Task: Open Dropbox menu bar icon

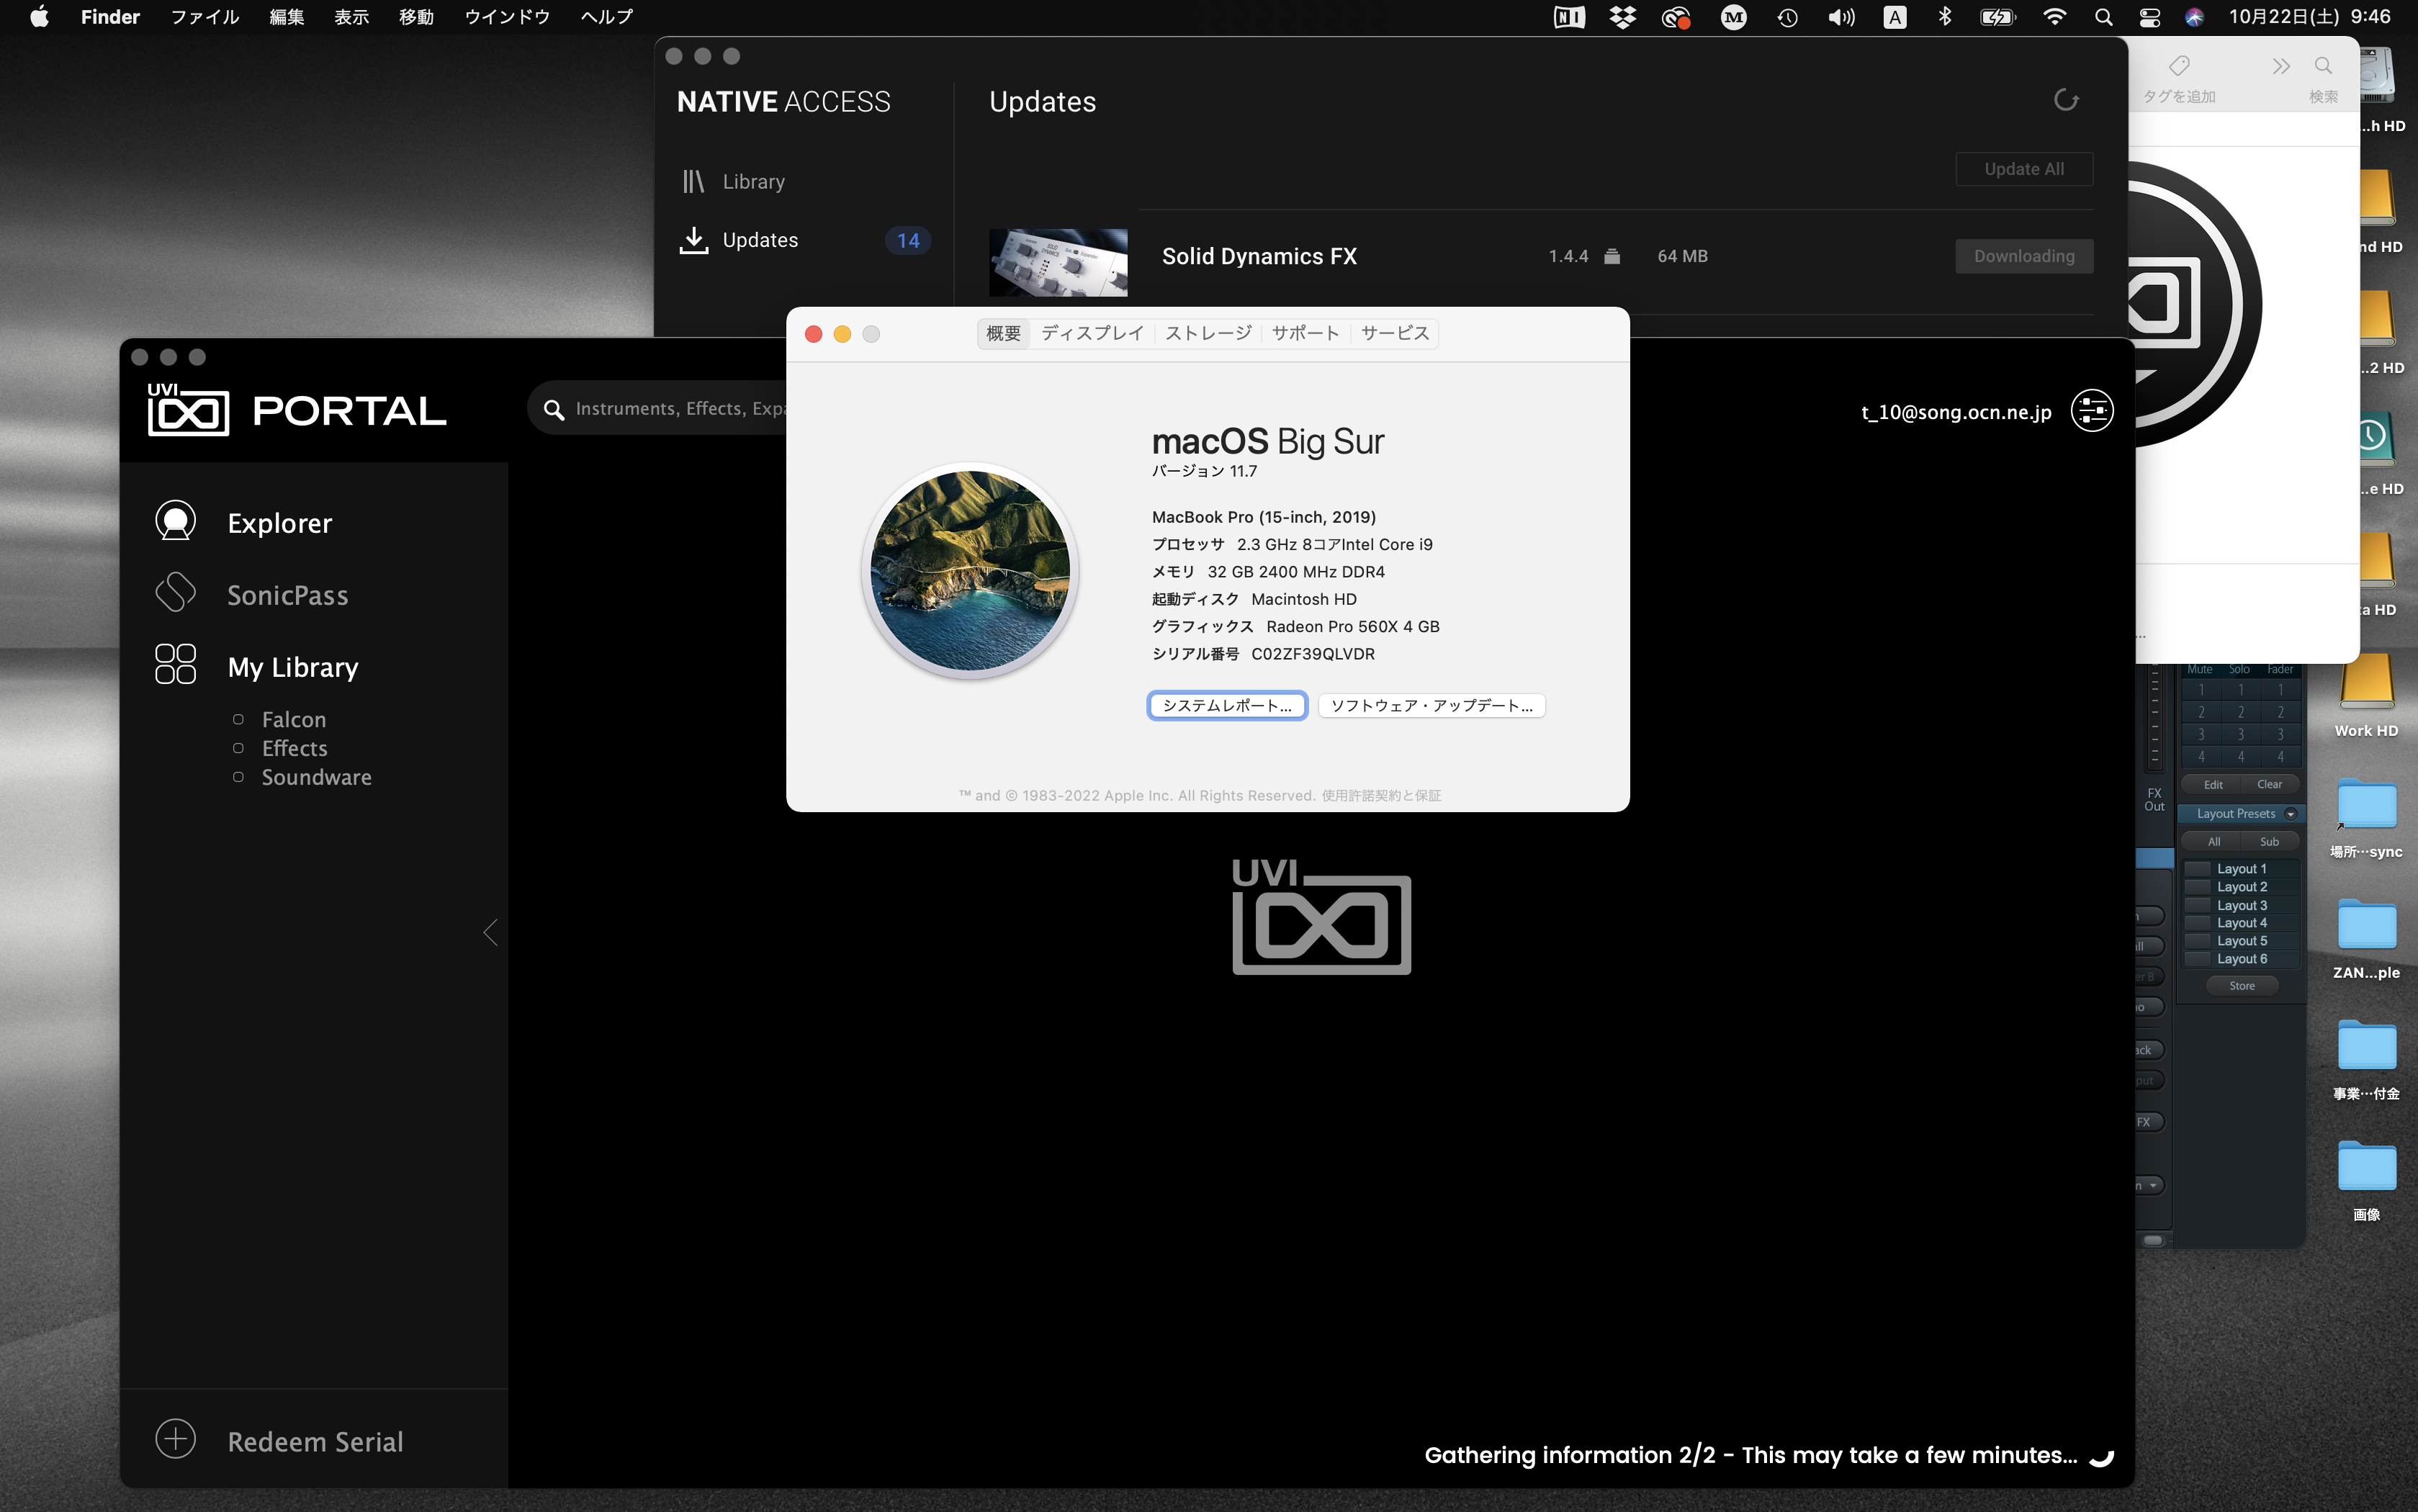Action: coord(1622,17)
